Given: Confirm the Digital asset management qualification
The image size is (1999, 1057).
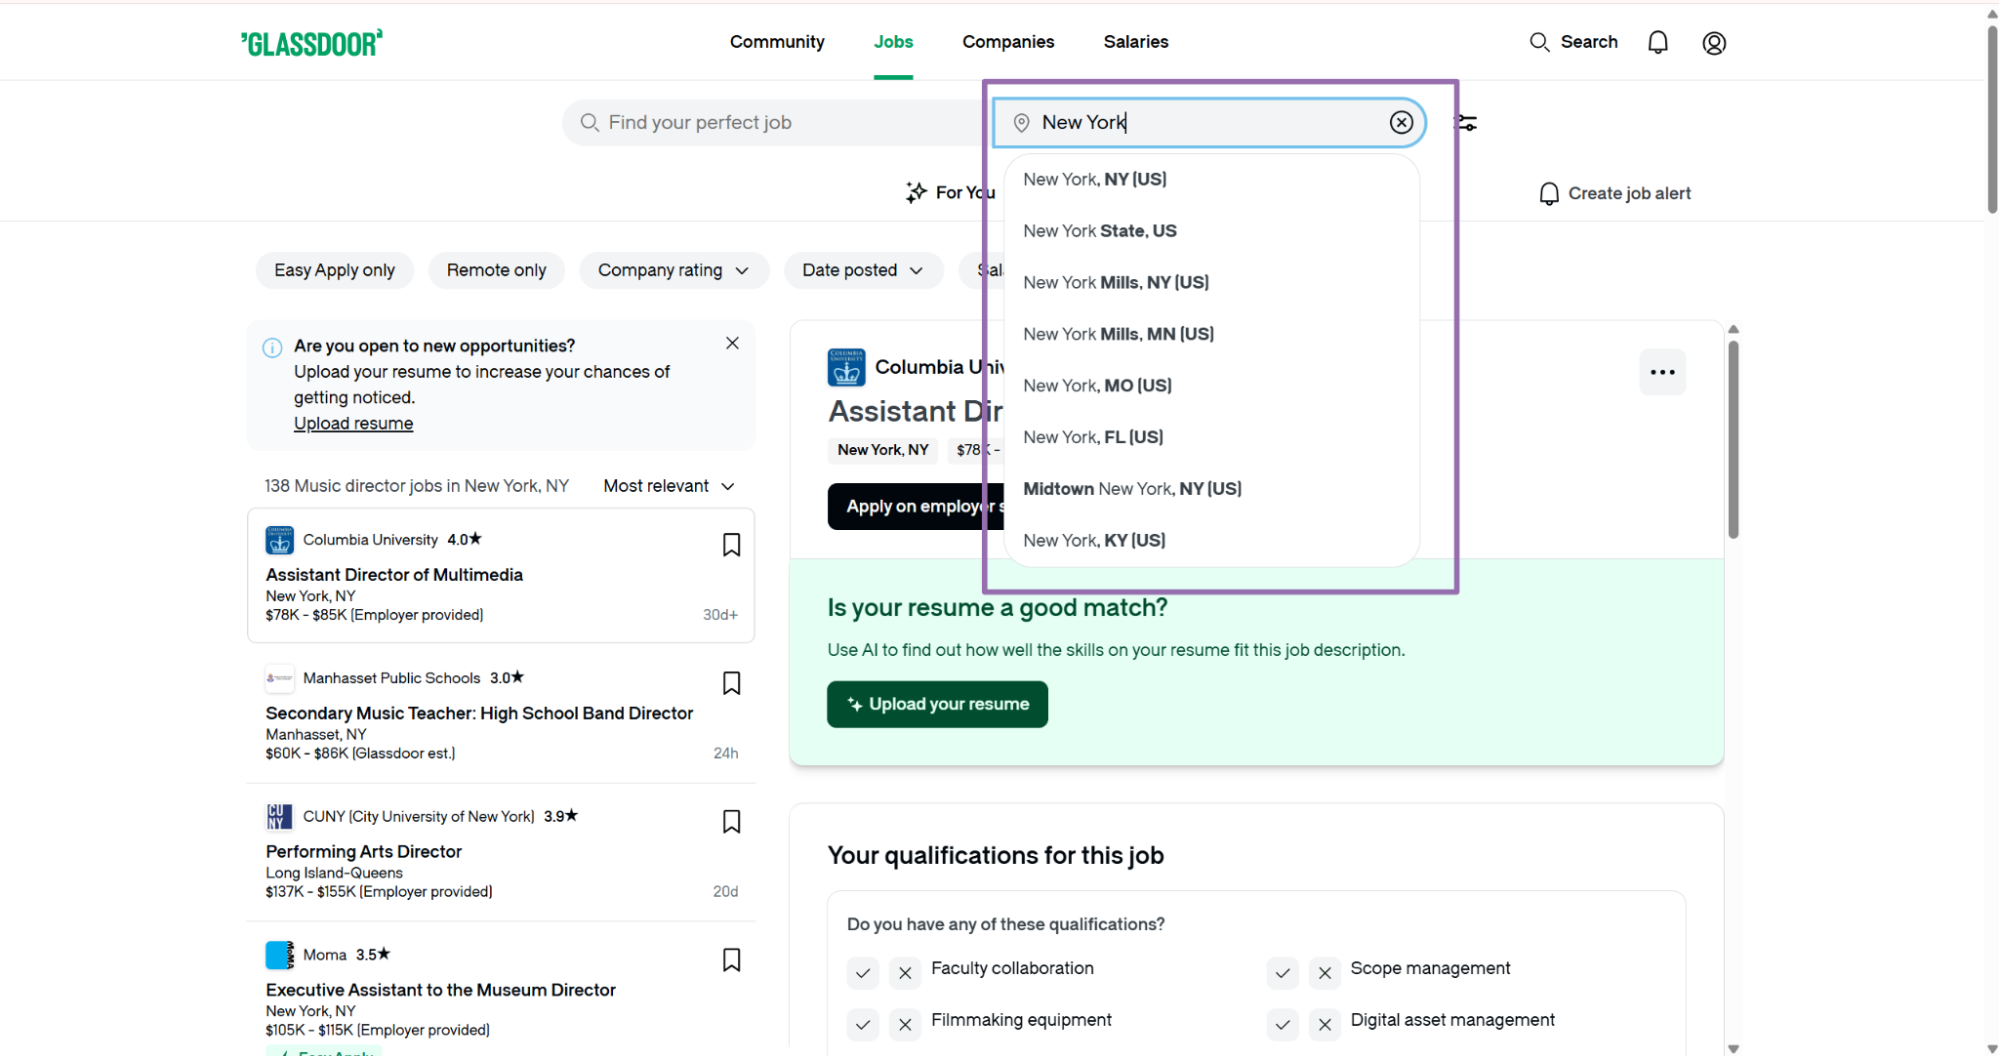Looking at the screenshot, I should coord(1283,1024).
